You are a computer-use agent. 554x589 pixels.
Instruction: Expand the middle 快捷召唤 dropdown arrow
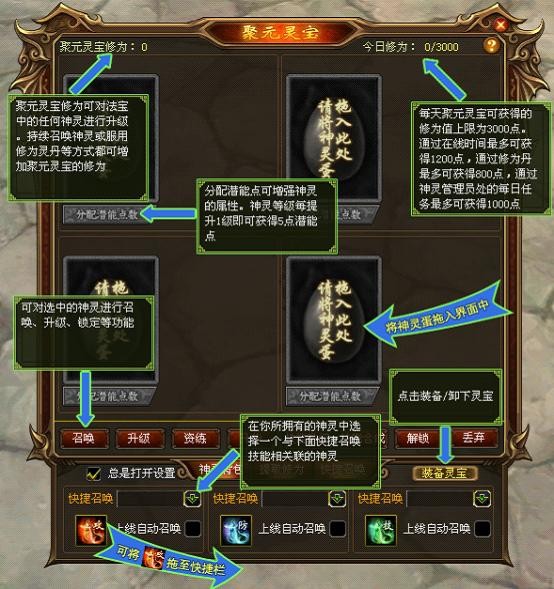(337, 499)
